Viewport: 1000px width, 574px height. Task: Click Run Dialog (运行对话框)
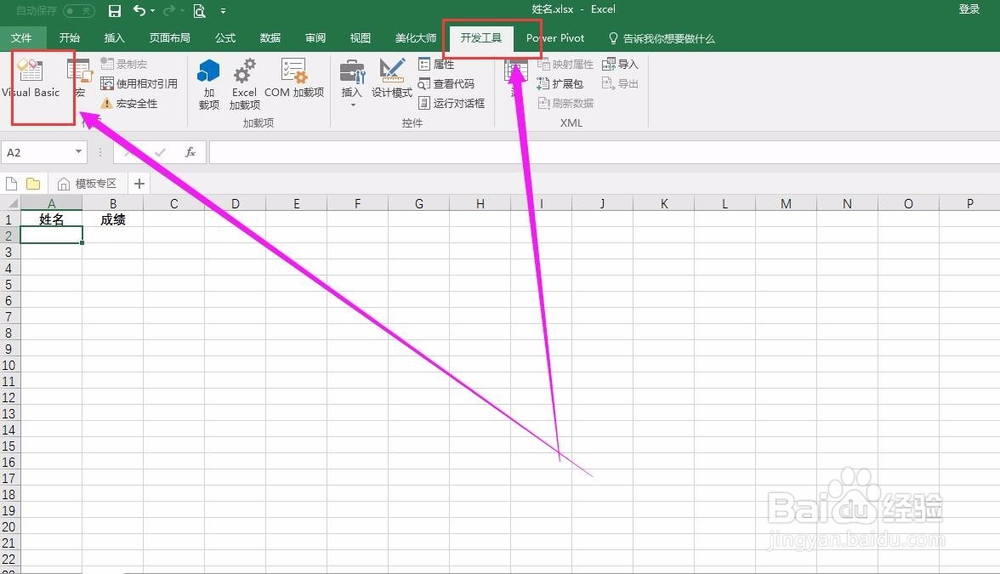(x=451, y=103)
